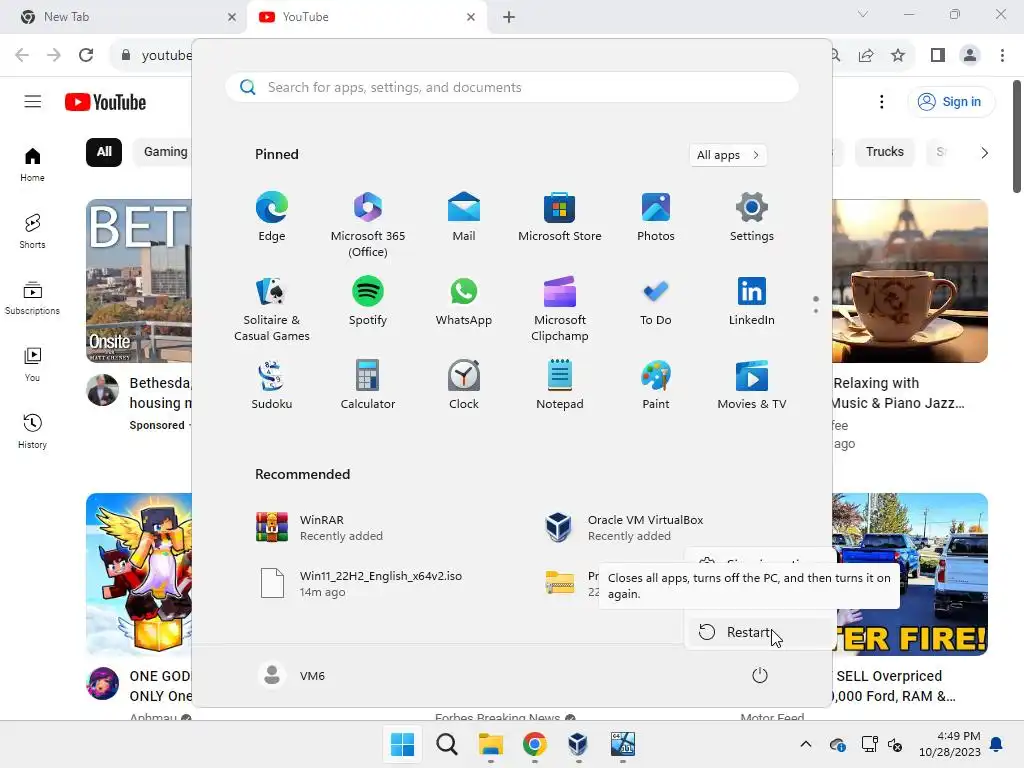Open the Mail app
This screenshot has width=1024, height=768.
pyautogui.click(x=464, y=217)
